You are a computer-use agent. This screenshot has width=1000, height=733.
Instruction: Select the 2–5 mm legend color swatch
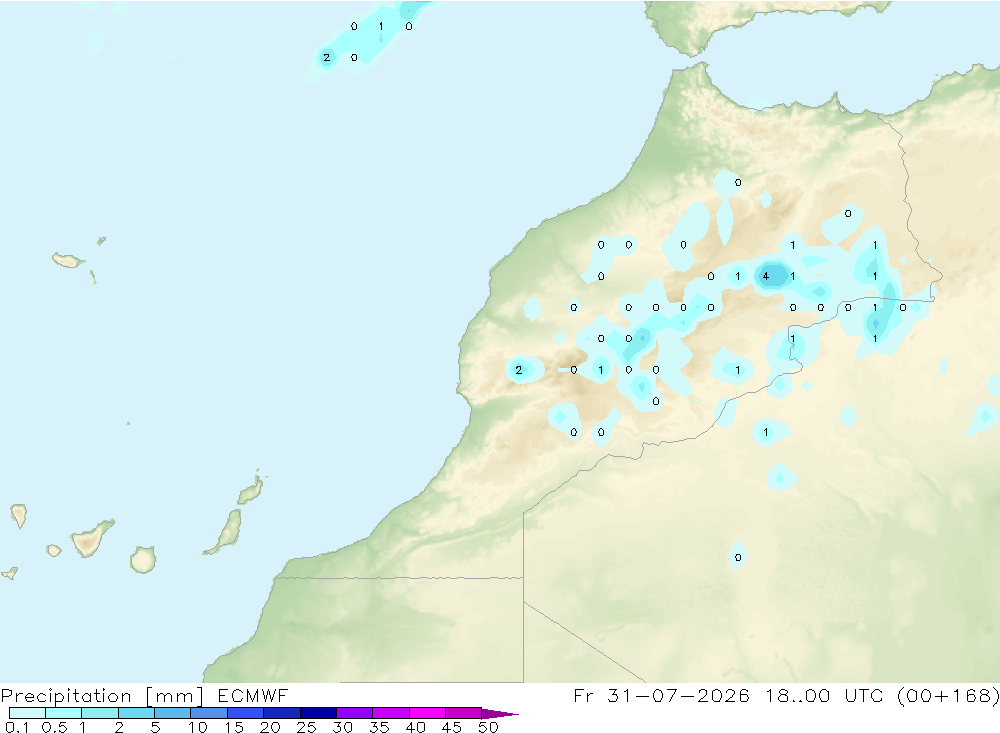pos(136,713)
